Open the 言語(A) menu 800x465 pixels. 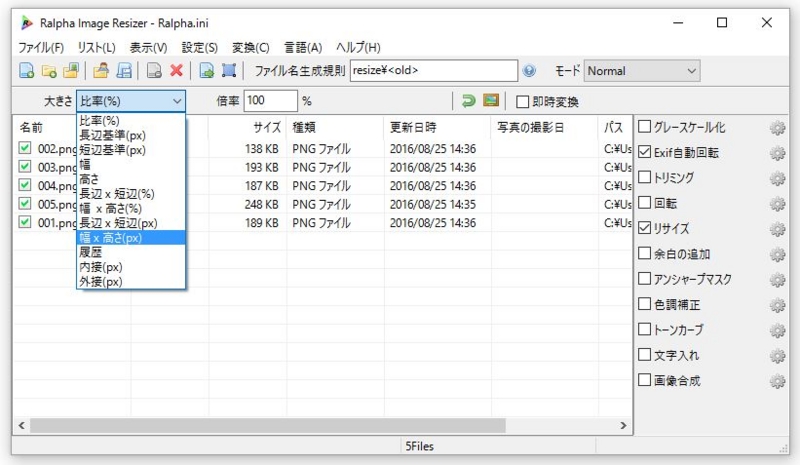pyautogui.click(x=303, y=47)
